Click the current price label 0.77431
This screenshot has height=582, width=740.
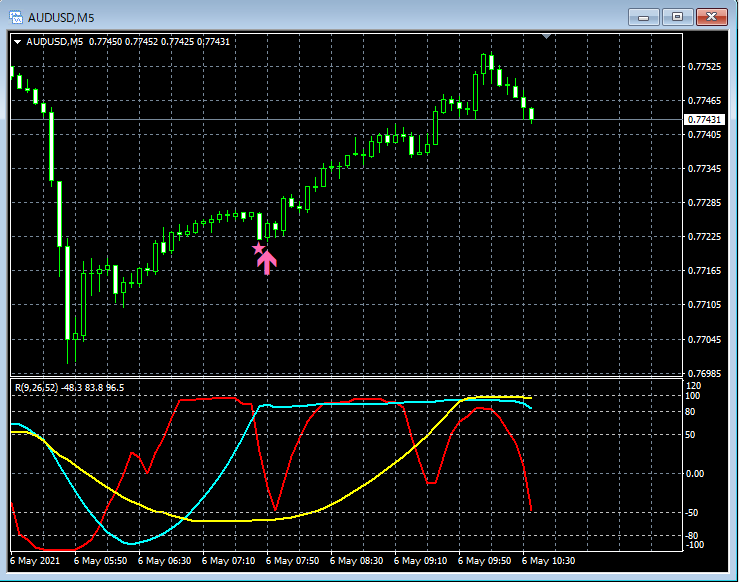click(704, 119)
